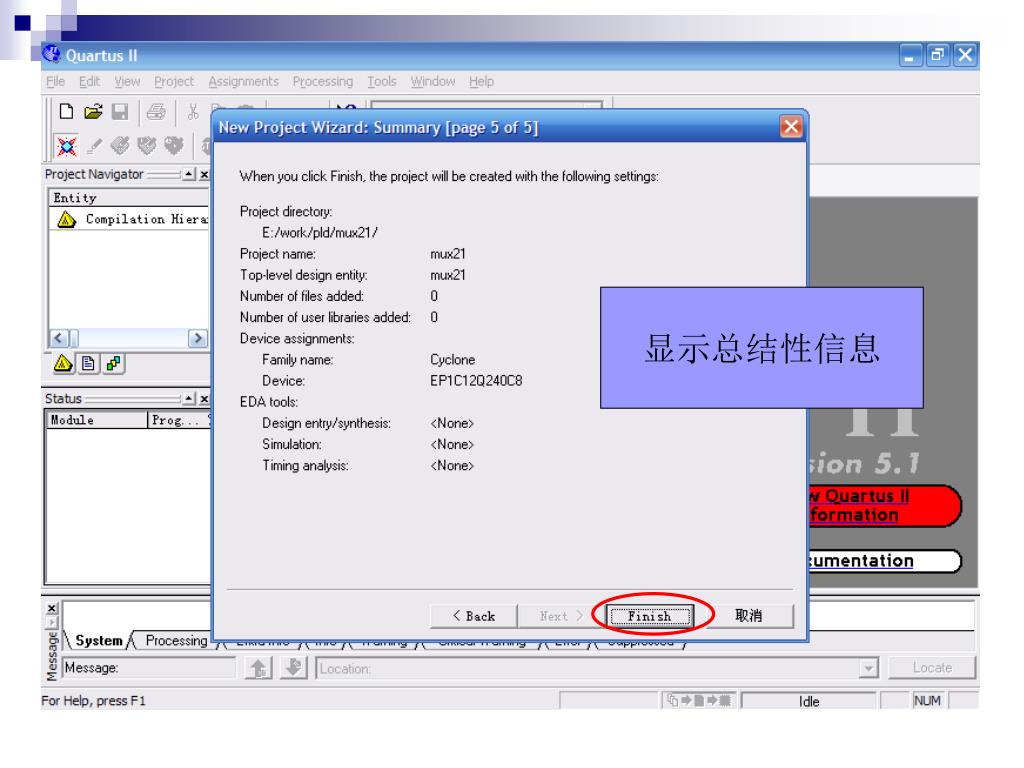Viewport: 1024px width, 768px height.
Task: Click inside the Message field
Action: coord(149,668)
